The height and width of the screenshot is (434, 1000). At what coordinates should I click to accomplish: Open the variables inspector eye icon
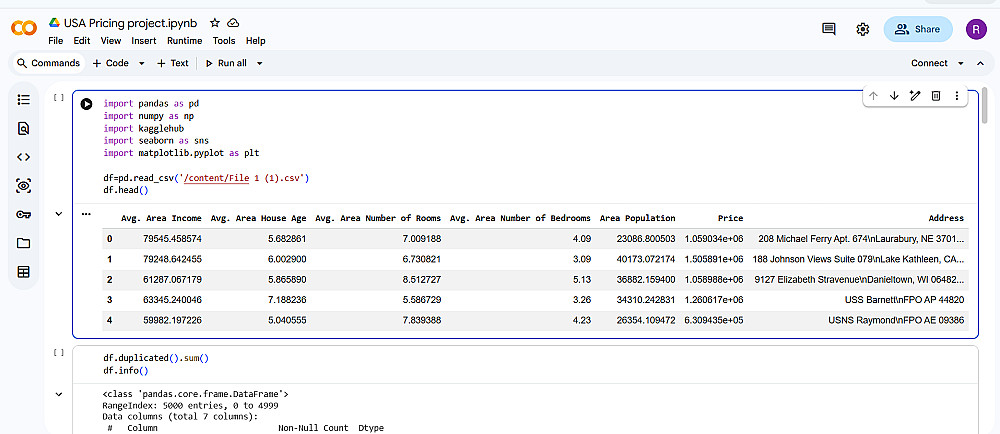(24, 186)
